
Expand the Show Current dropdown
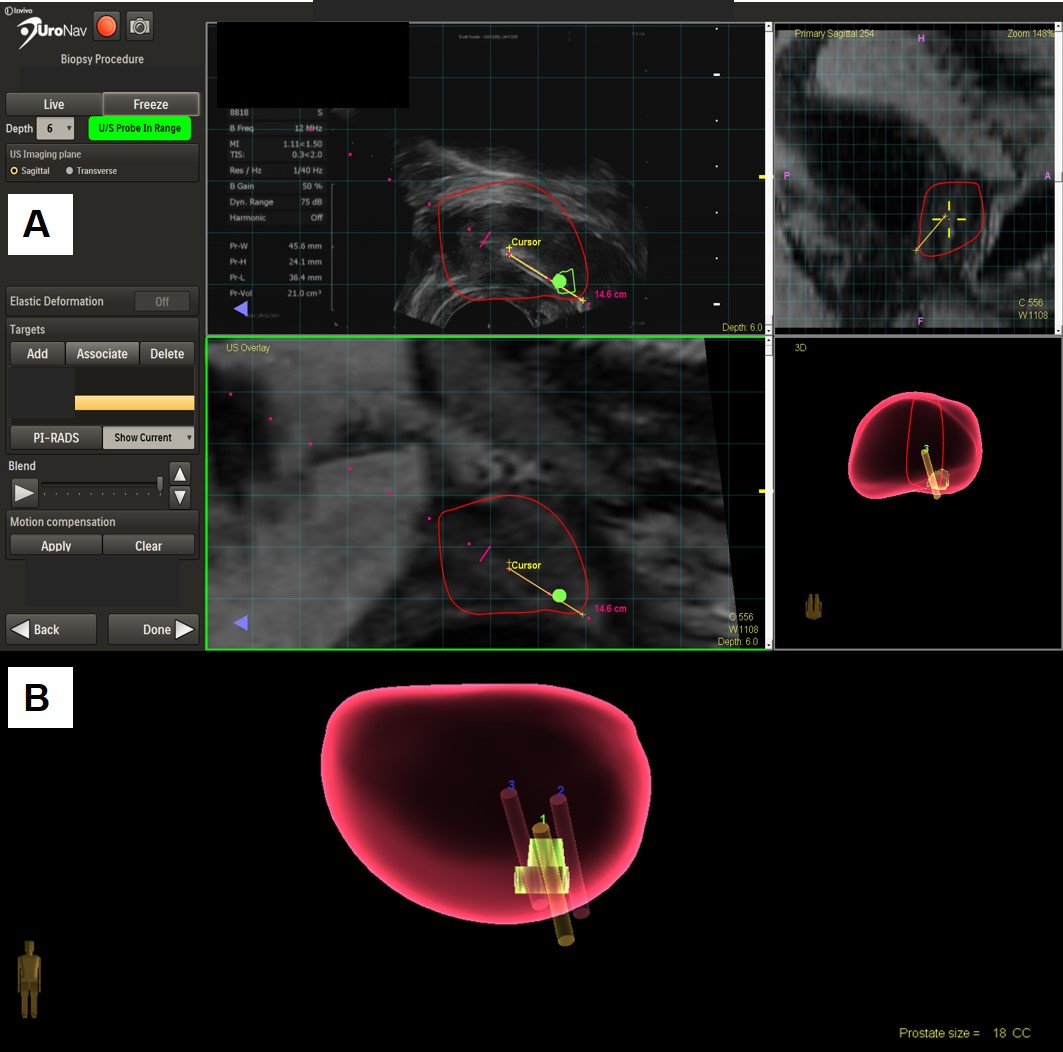(149, 438)
